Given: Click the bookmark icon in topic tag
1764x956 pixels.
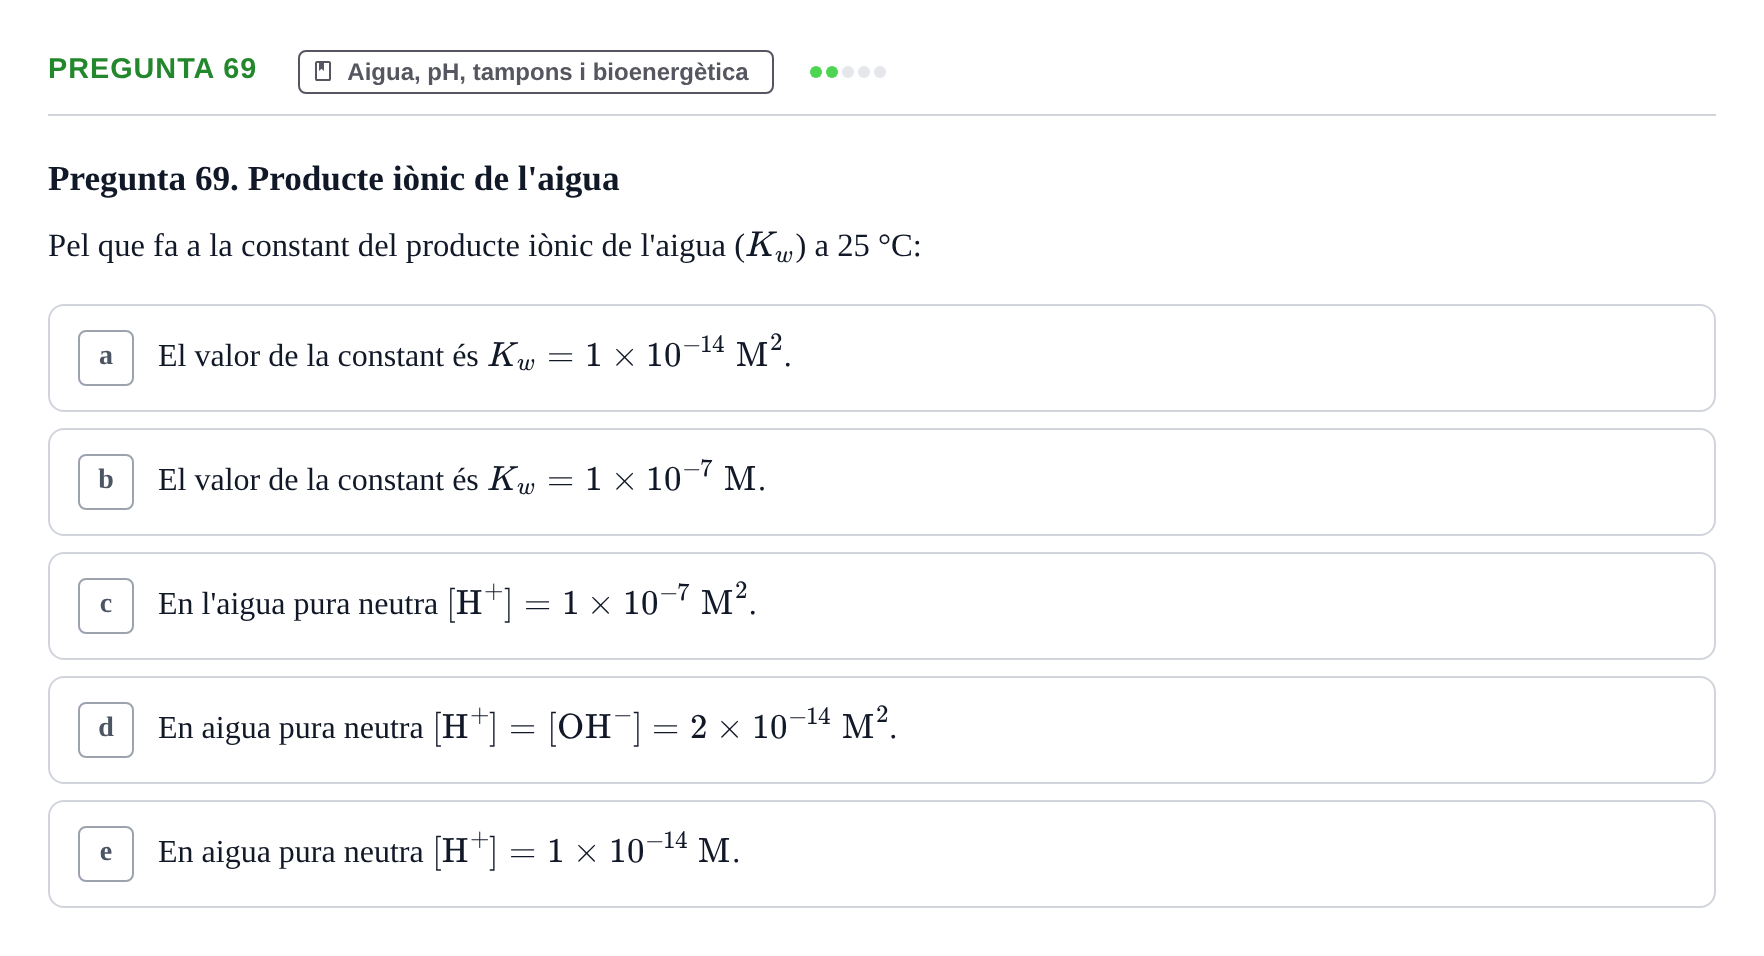Looking at the screenshot, I should [x=323, y=71].
